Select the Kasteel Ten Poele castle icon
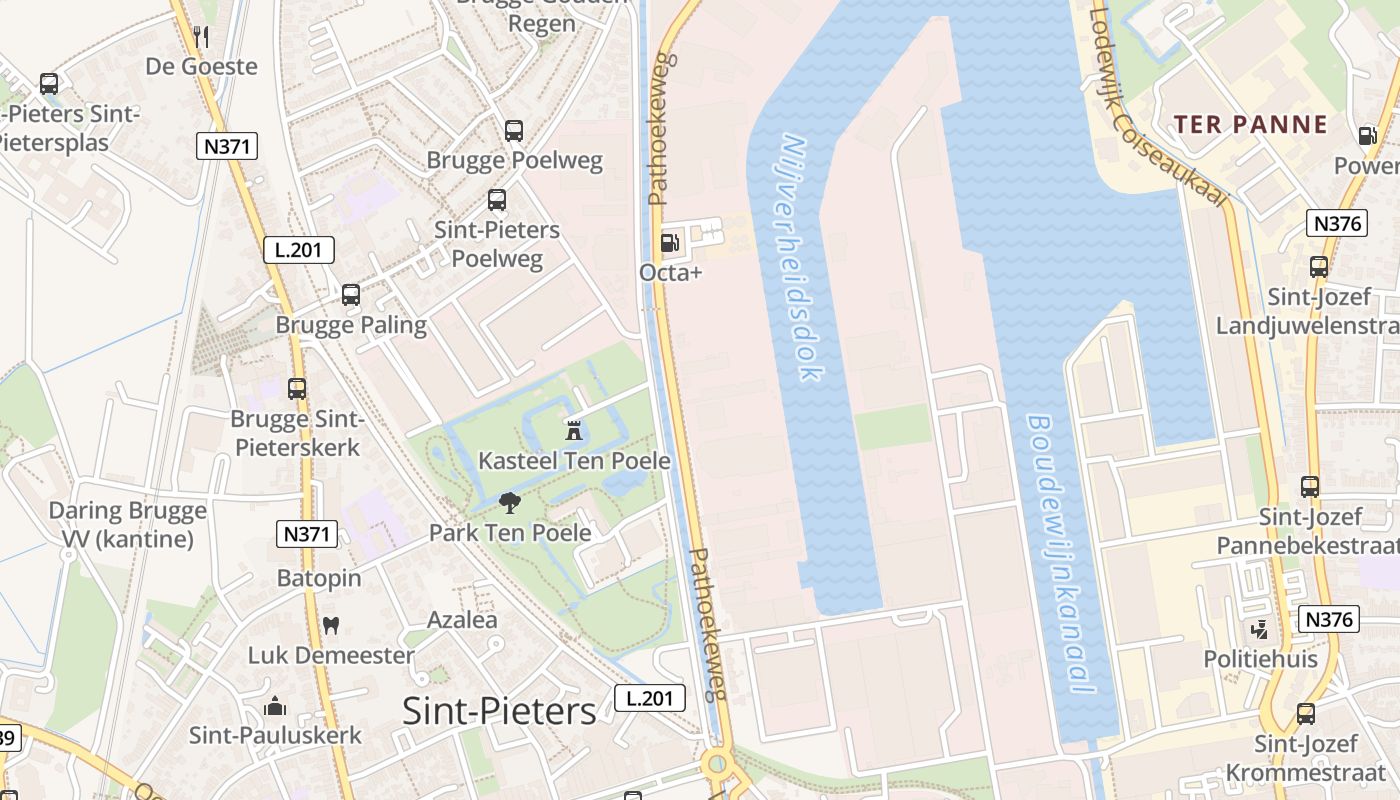This screenshot has width=1400, height=800. [574, 432]
